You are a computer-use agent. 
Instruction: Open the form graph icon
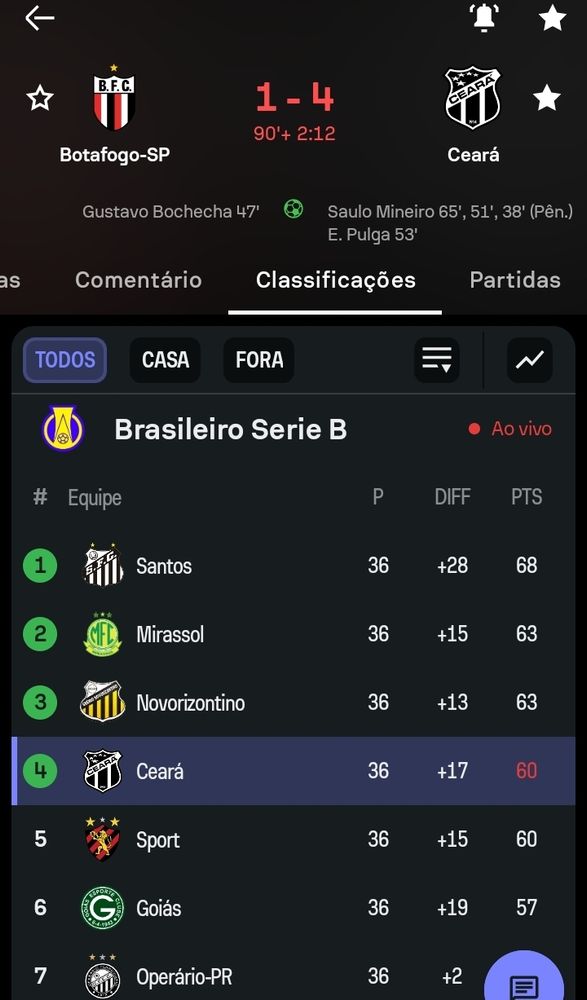click(x=528, y=360)
